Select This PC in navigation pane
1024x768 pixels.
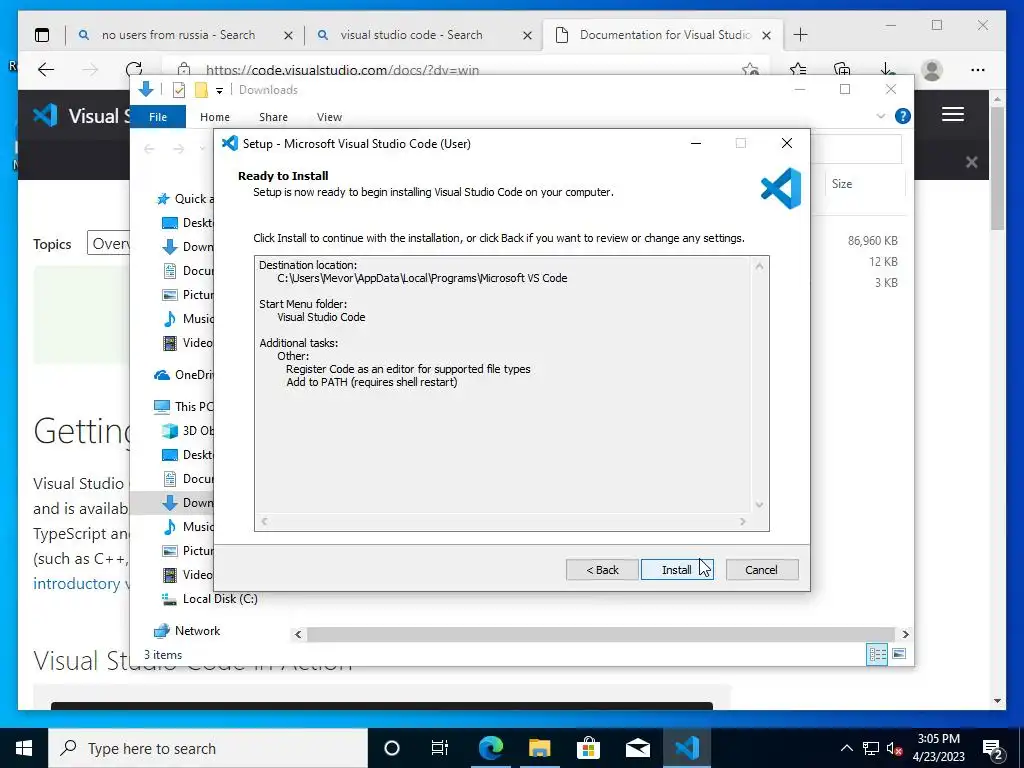pos(184,406)
